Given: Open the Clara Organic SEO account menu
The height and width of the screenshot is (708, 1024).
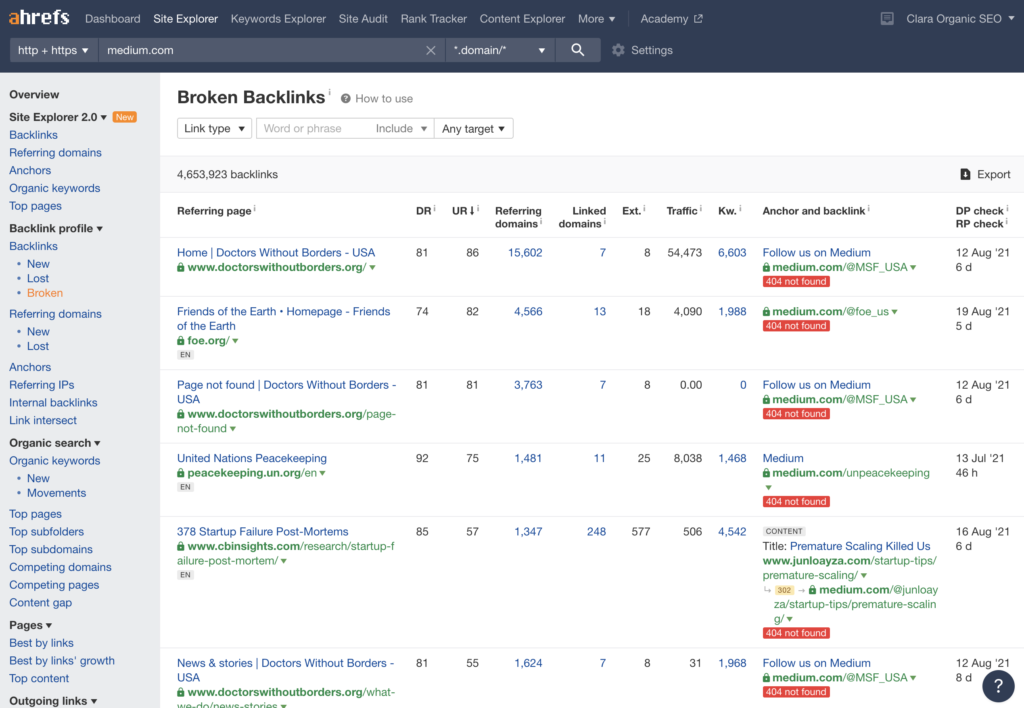Looking at the screenshot, I should [x=960, y=19].
